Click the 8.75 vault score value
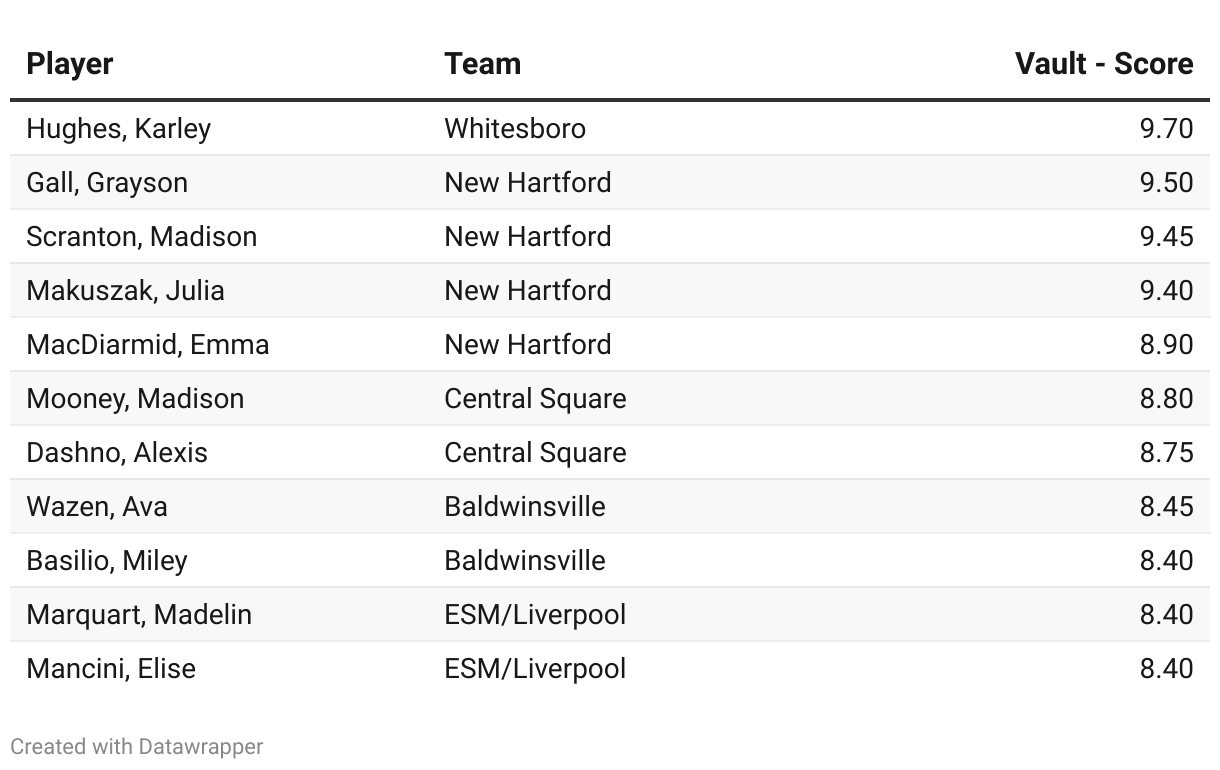This screenshot has height=770, width=1220. pyautogui.click(x=1167, y=453)
